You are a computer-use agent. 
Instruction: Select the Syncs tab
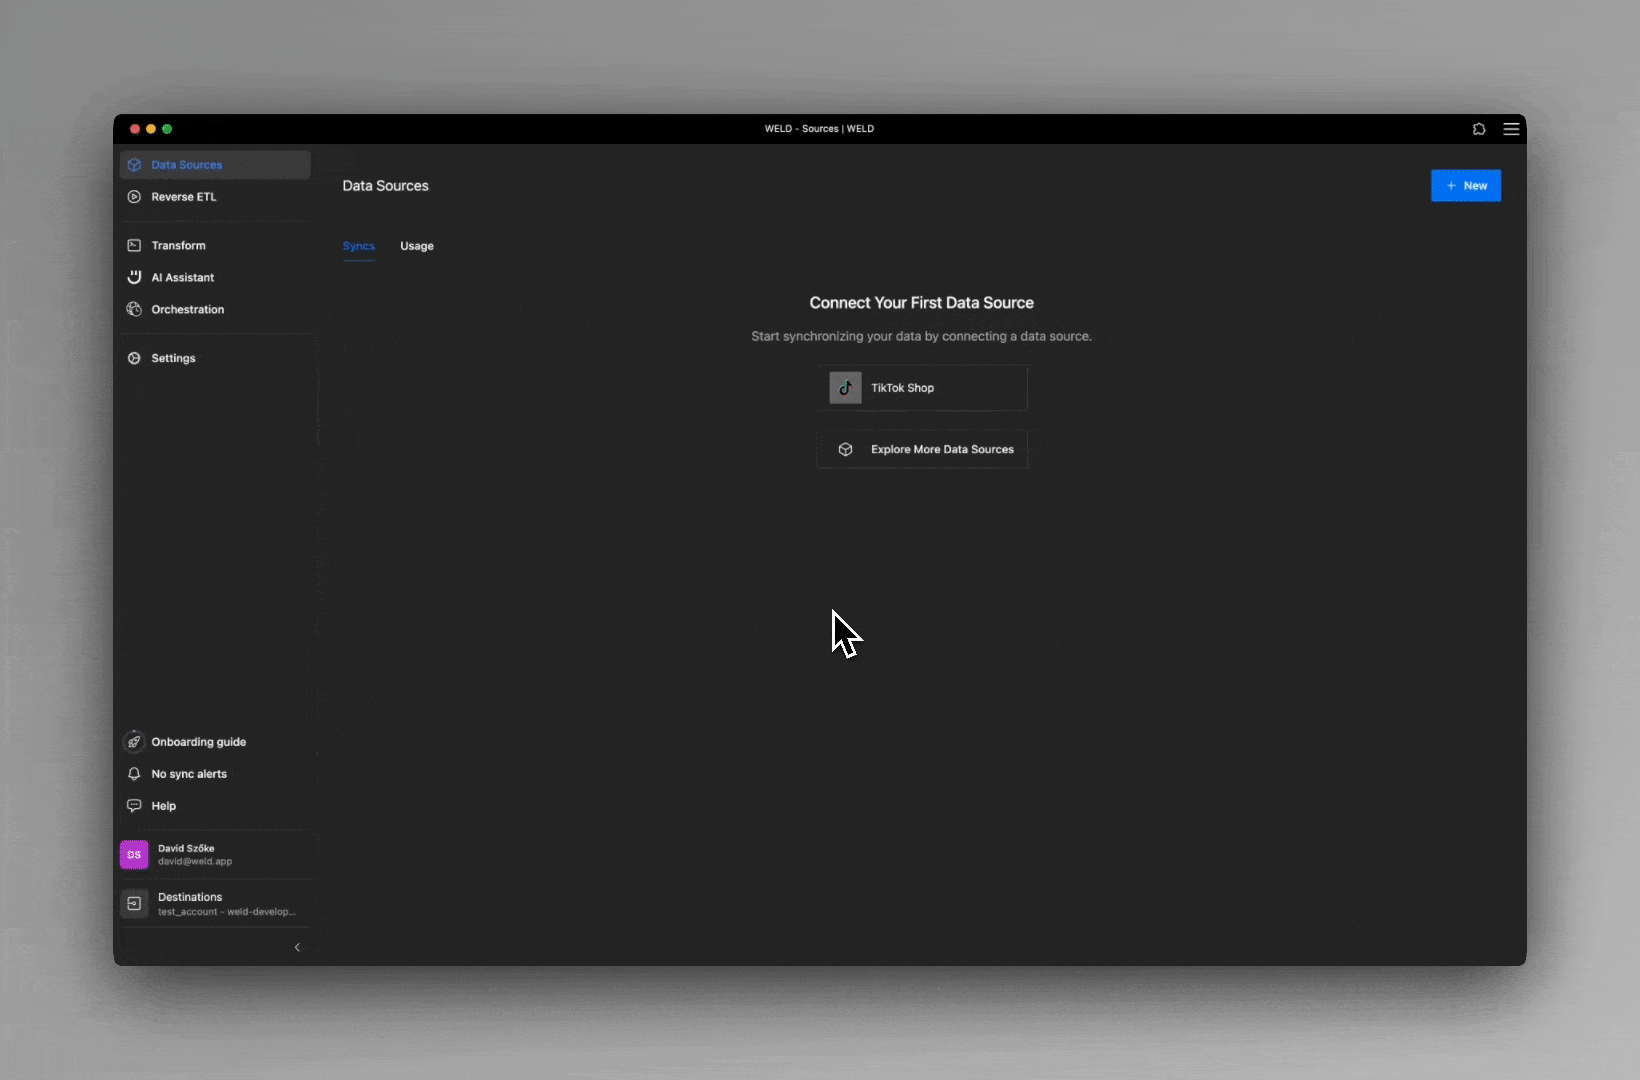(358, 246)
